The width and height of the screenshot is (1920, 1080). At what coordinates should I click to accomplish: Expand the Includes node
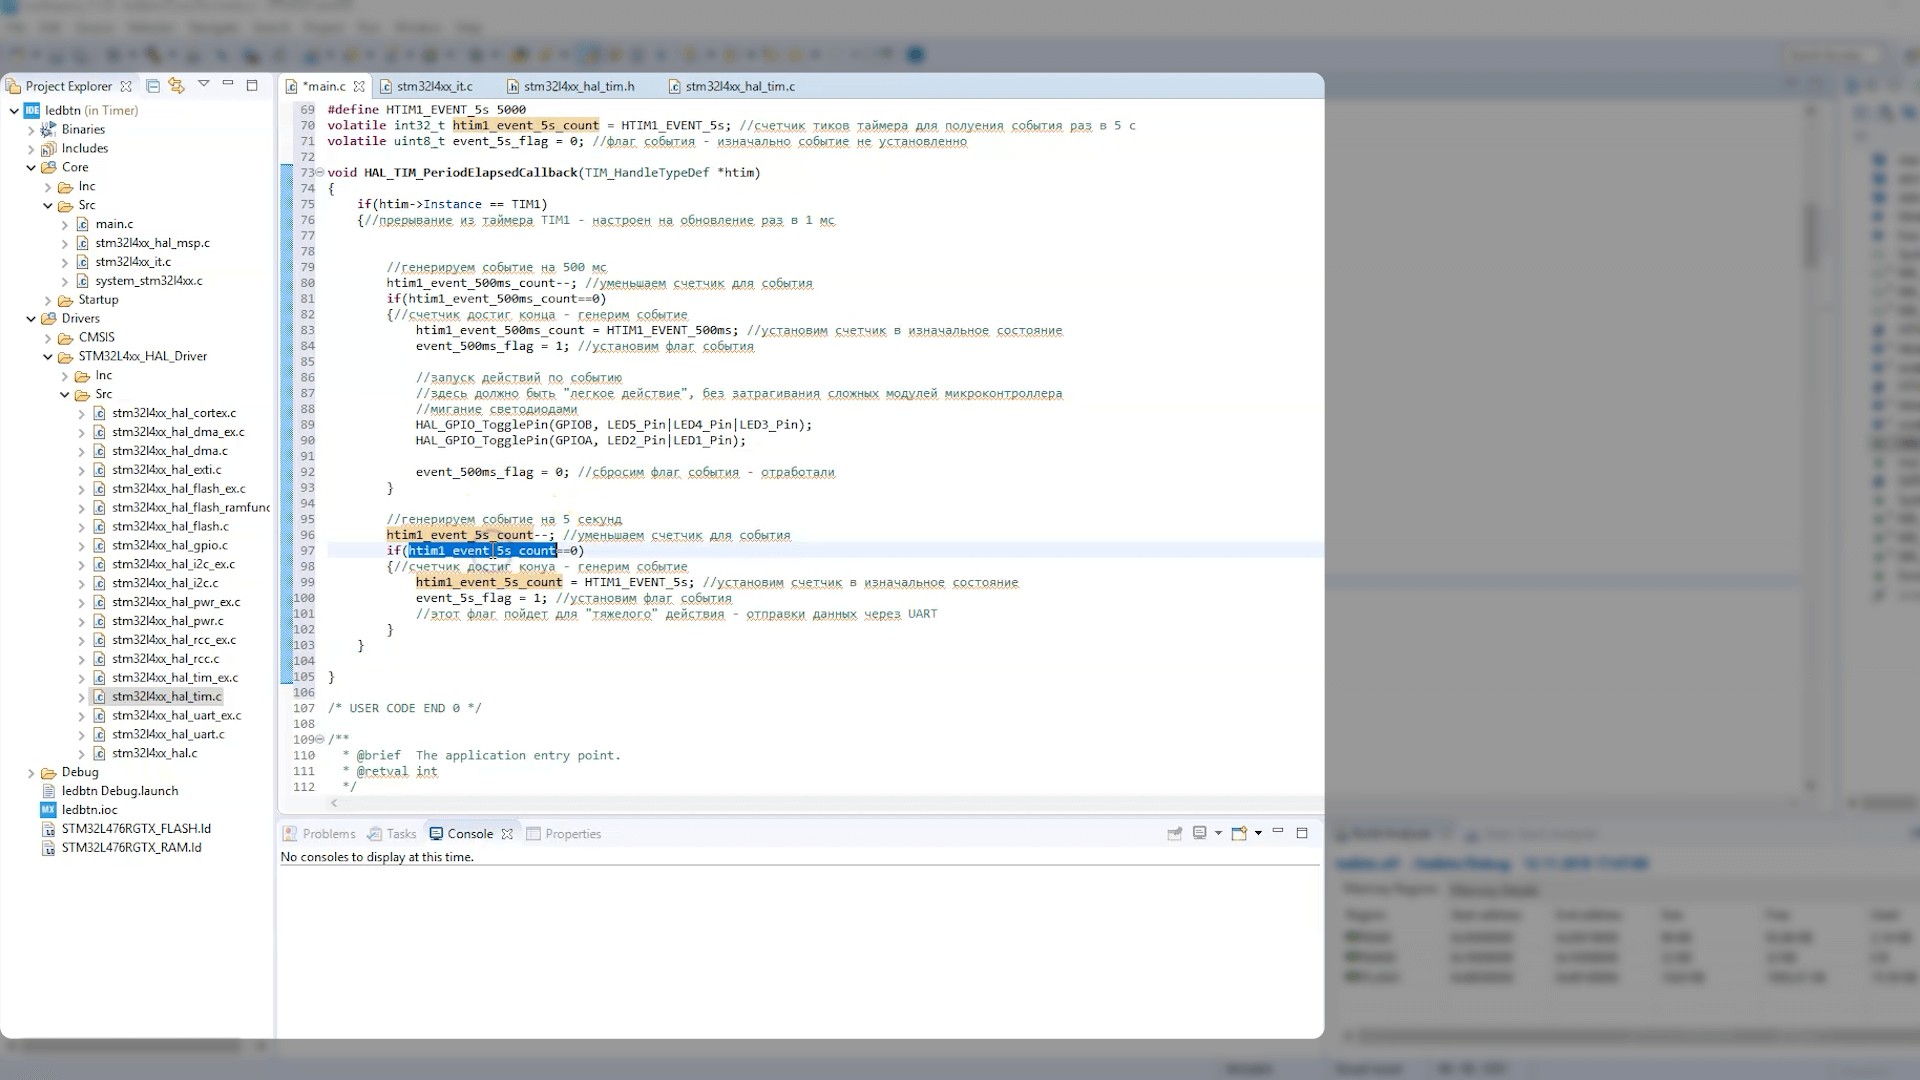(x=31, y=149)
